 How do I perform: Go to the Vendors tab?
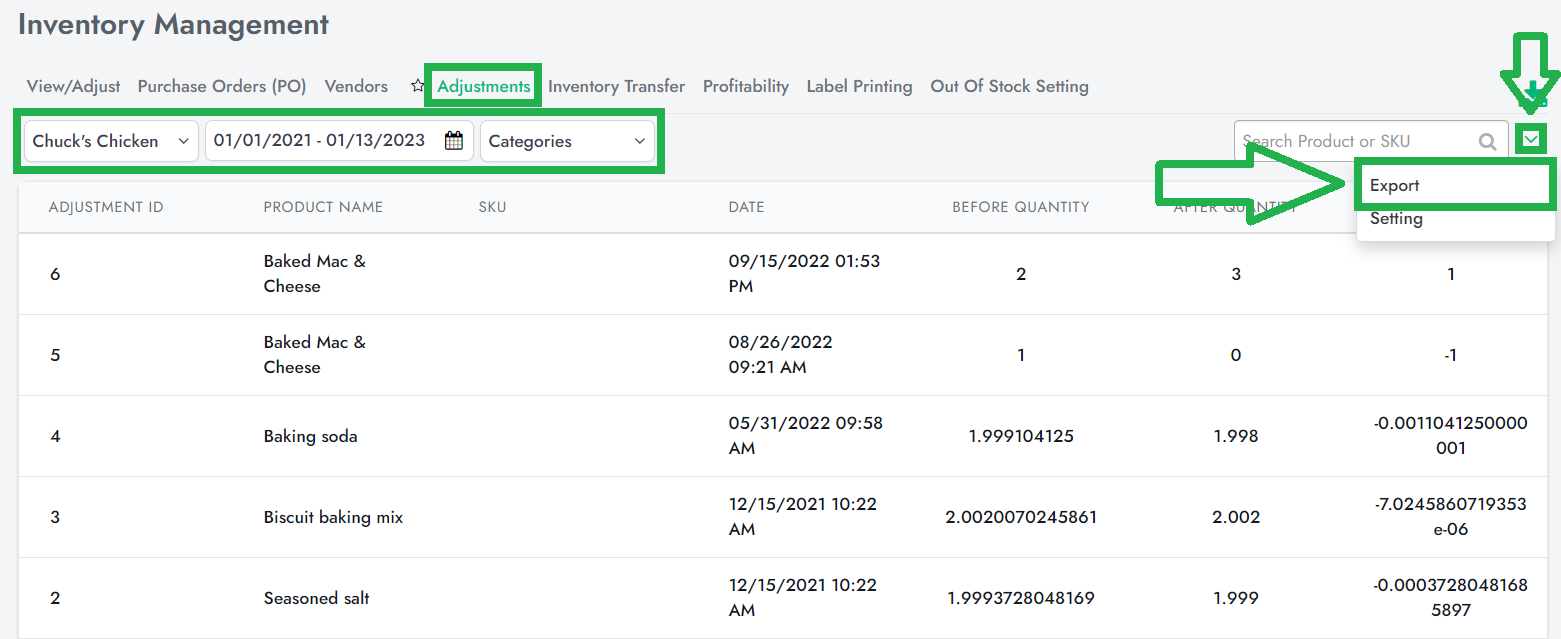[x=356, y=87]
